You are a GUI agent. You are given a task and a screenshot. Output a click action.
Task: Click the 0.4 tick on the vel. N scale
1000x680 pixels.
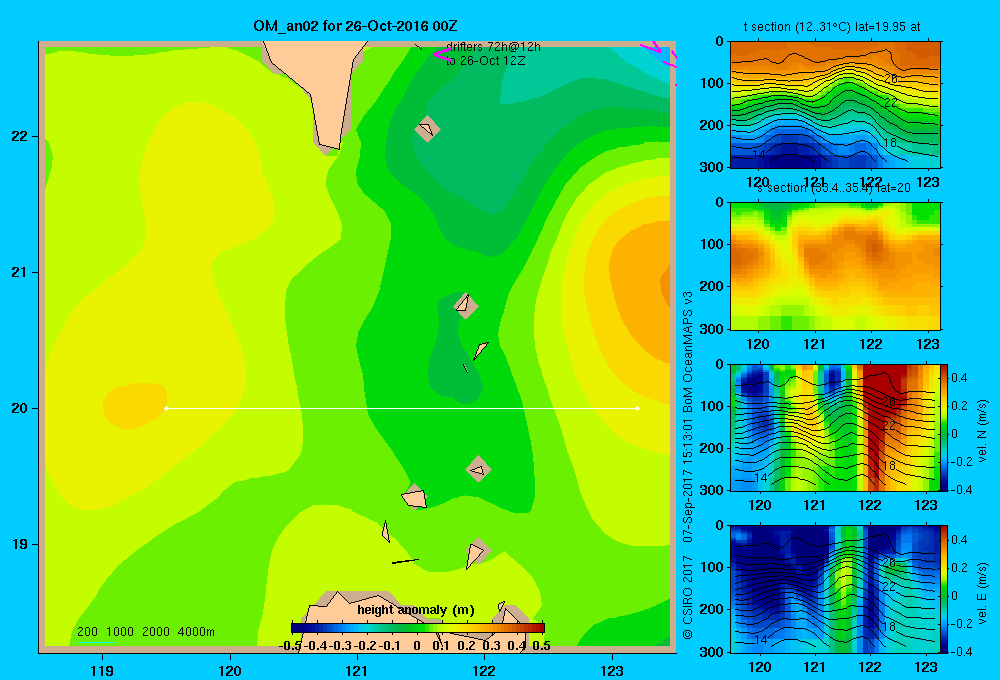pos(959,378)
